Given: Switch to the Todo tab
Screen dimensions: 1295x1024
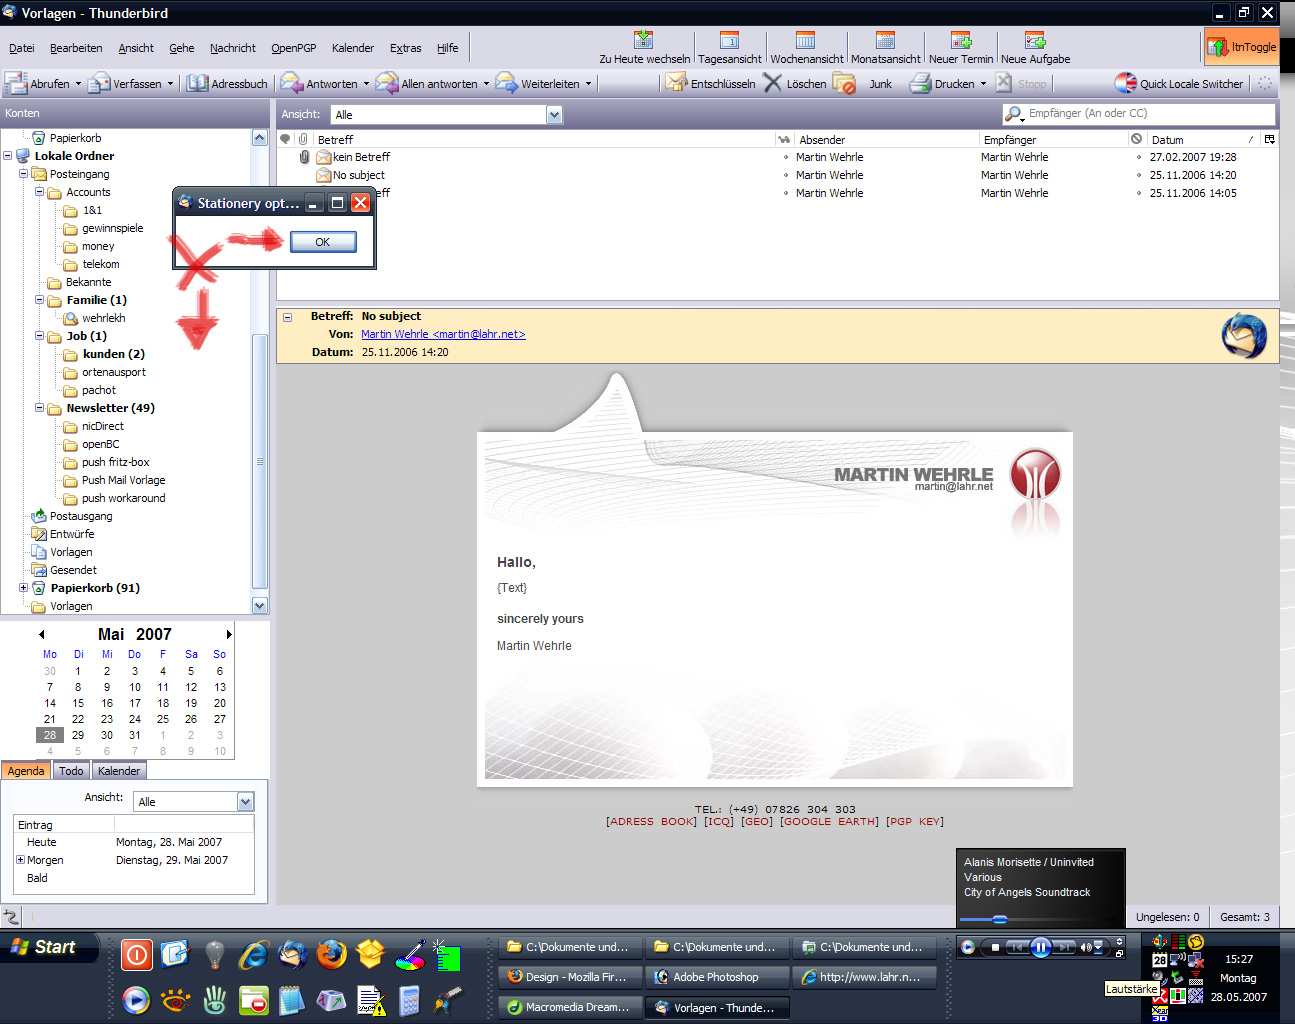Looking at the screenshot, I should (x=71, y=771).
